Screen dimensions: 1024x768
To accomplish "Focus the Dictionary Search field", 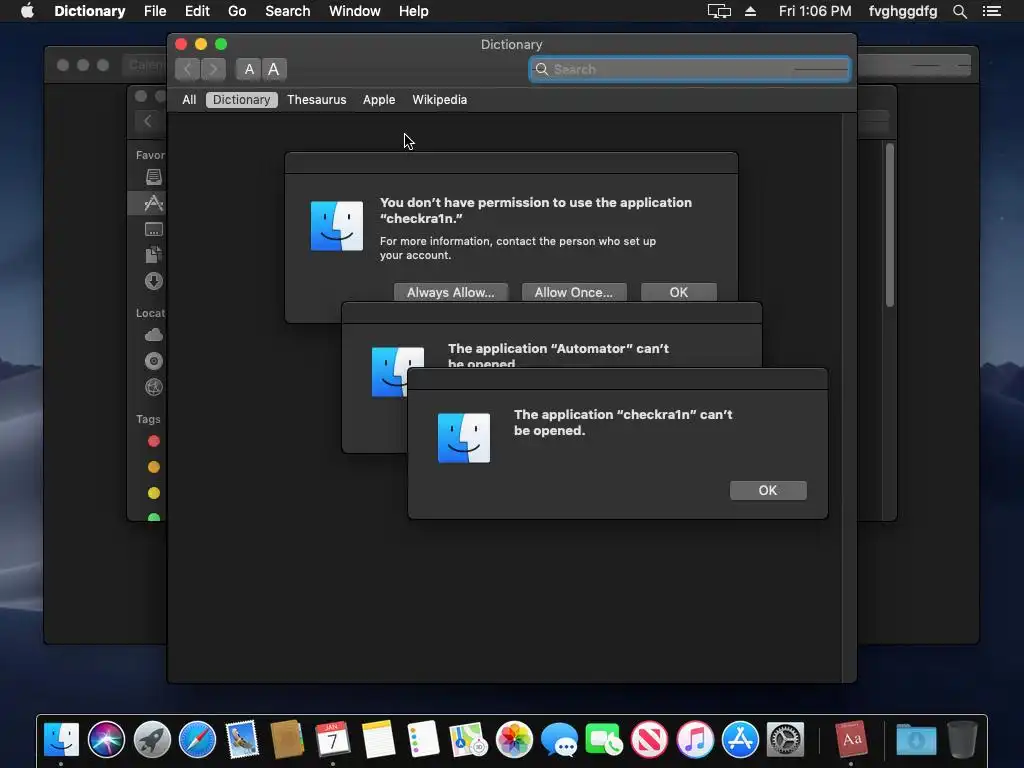I will (x=690, y=69).
